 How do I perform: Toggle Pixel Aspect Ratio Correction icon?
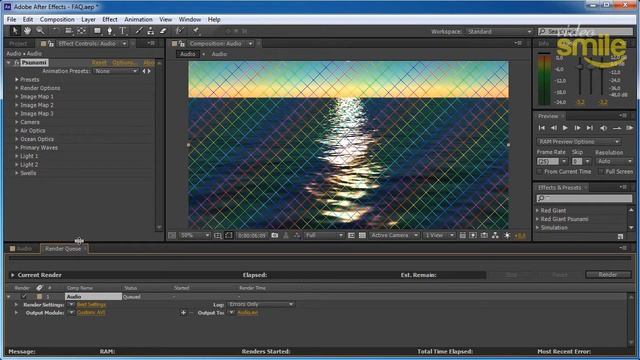[x=462, y=236]
